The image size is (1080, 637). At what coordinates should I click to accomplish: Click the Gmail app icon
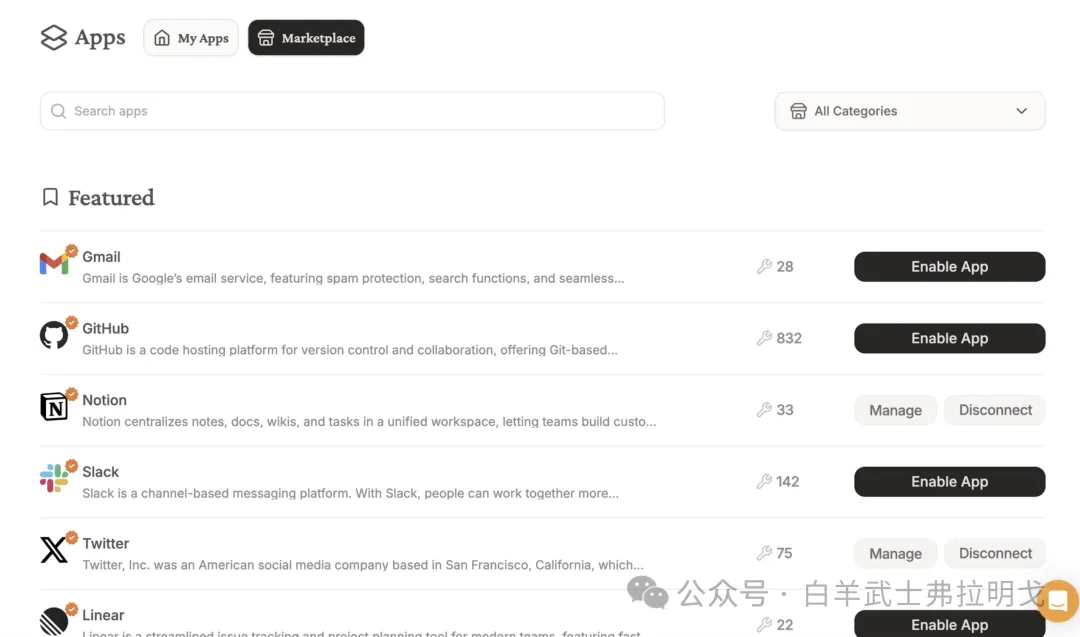[x=54, y=264]
